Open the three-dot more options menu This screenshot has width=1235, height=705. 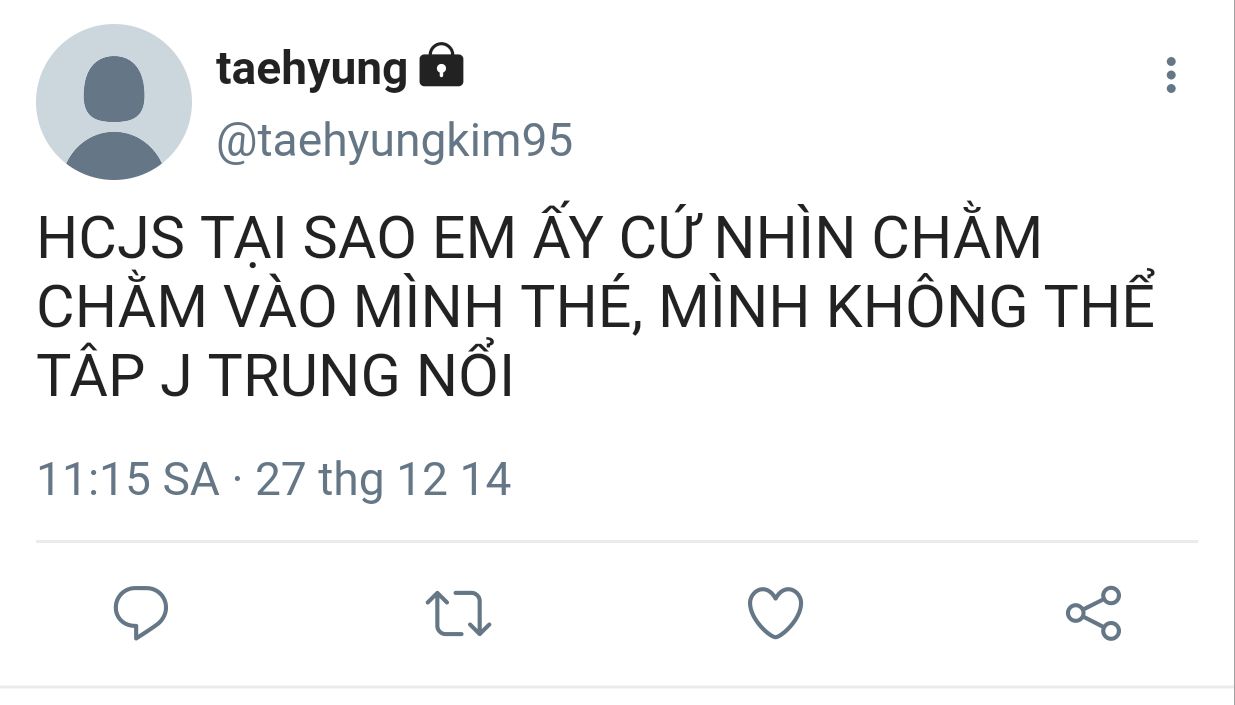pyautogui.click(x=1170, y=76)
